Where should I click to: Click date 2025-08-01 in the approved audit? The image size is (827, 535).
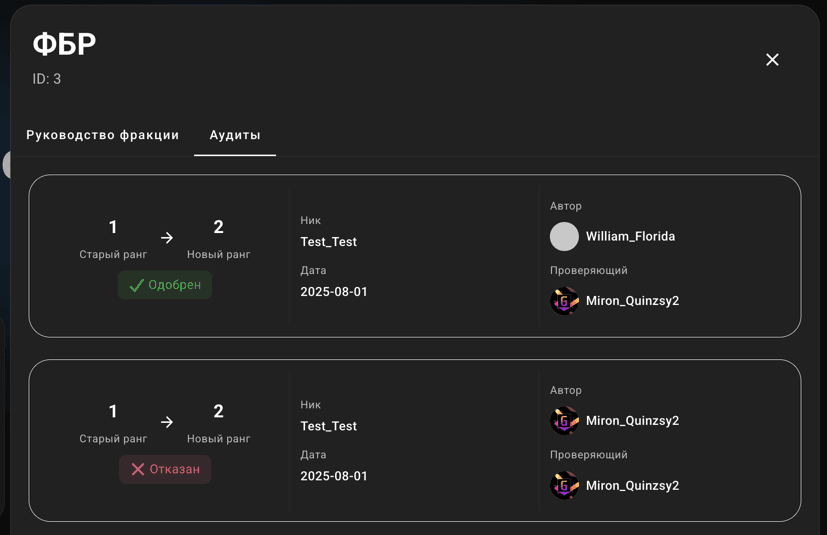pyautogui.click(x=334, y=292)
